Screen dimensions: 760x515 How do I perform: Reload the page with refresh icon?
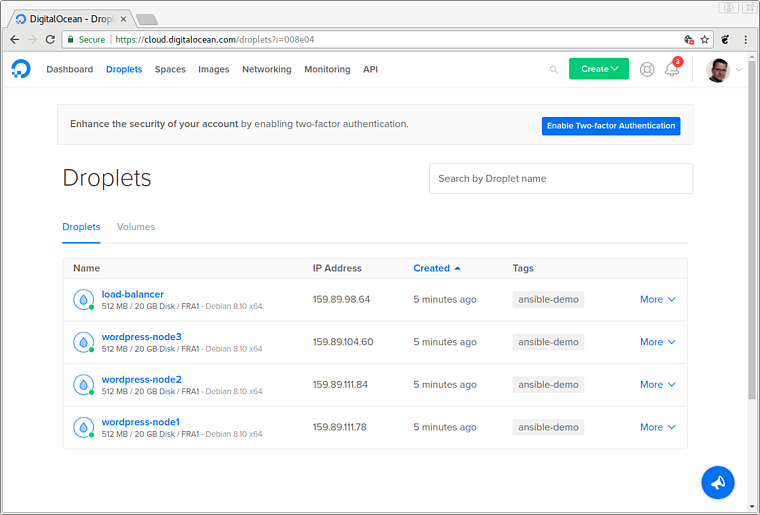[x=50, y=40]
